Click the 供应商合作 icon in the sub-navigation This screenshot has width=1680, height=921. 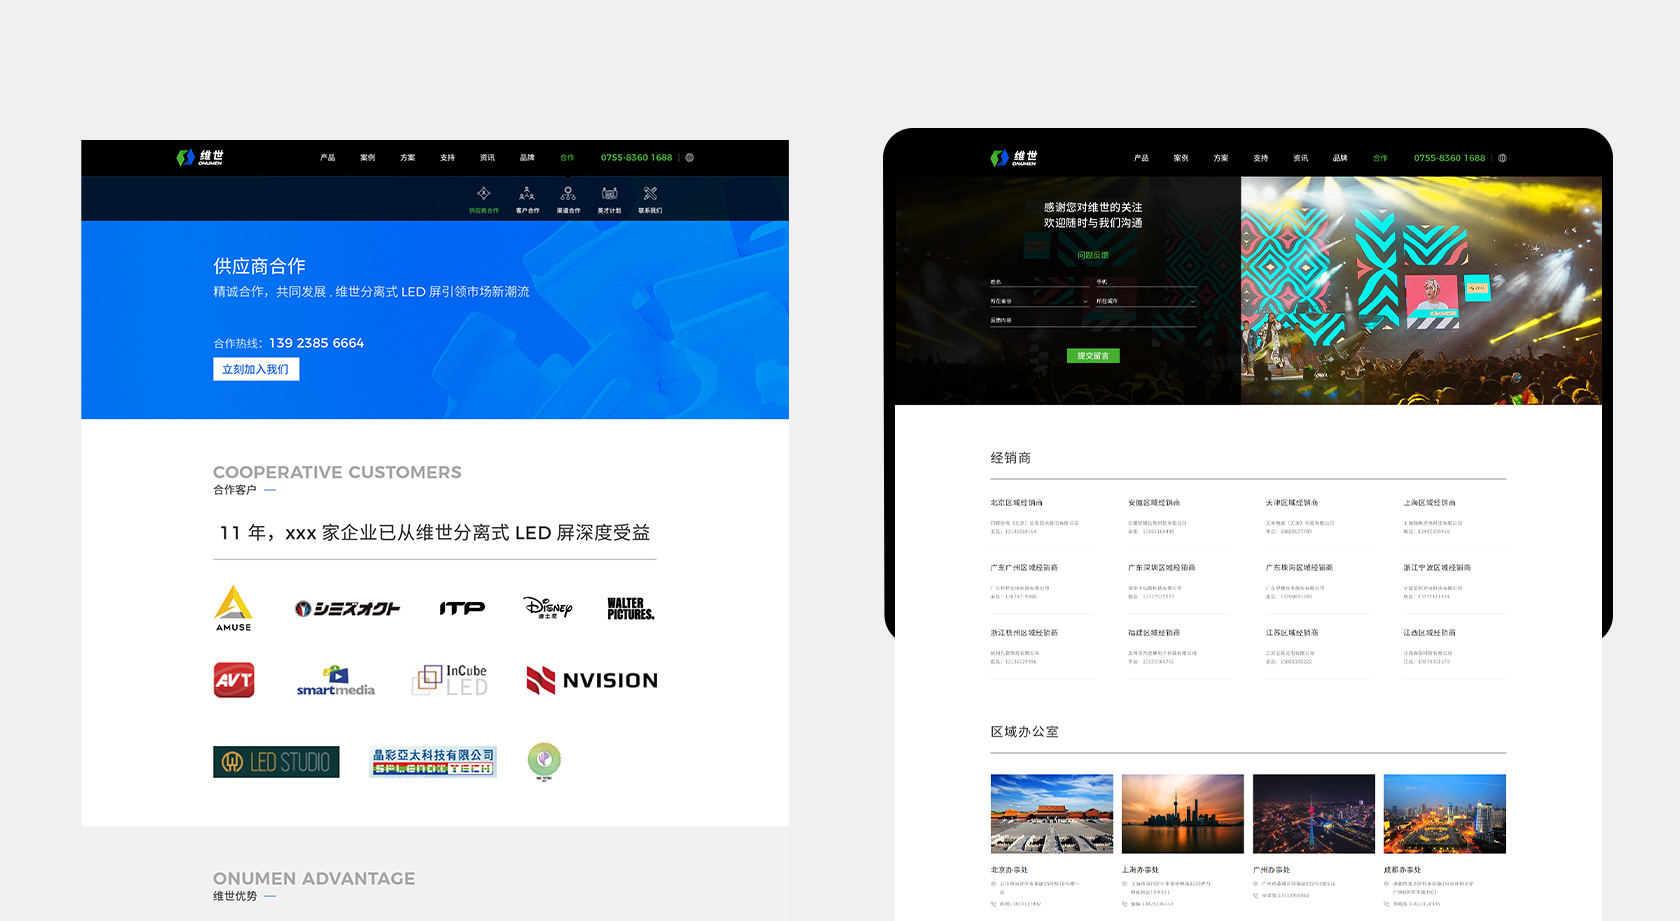(x=483, y=194)
